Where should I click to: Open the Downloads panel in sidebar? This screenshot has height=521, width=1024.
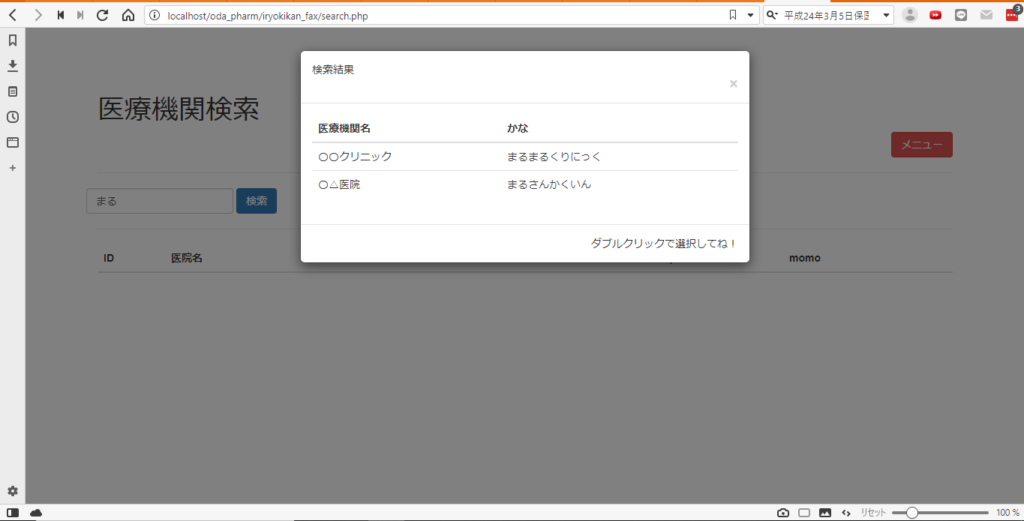[x=13, y=66]
